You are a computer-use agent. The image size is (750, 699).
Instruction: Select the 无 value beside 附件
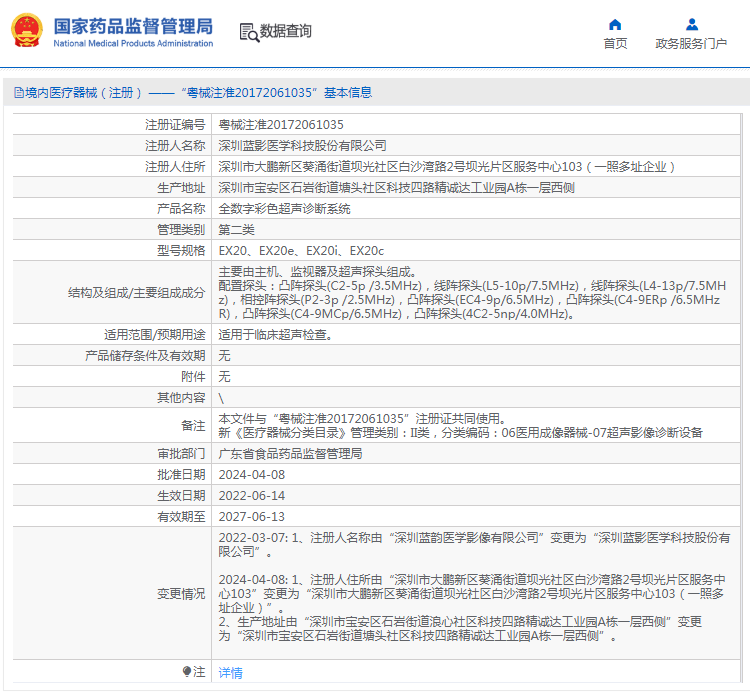(x=224, y=377)
